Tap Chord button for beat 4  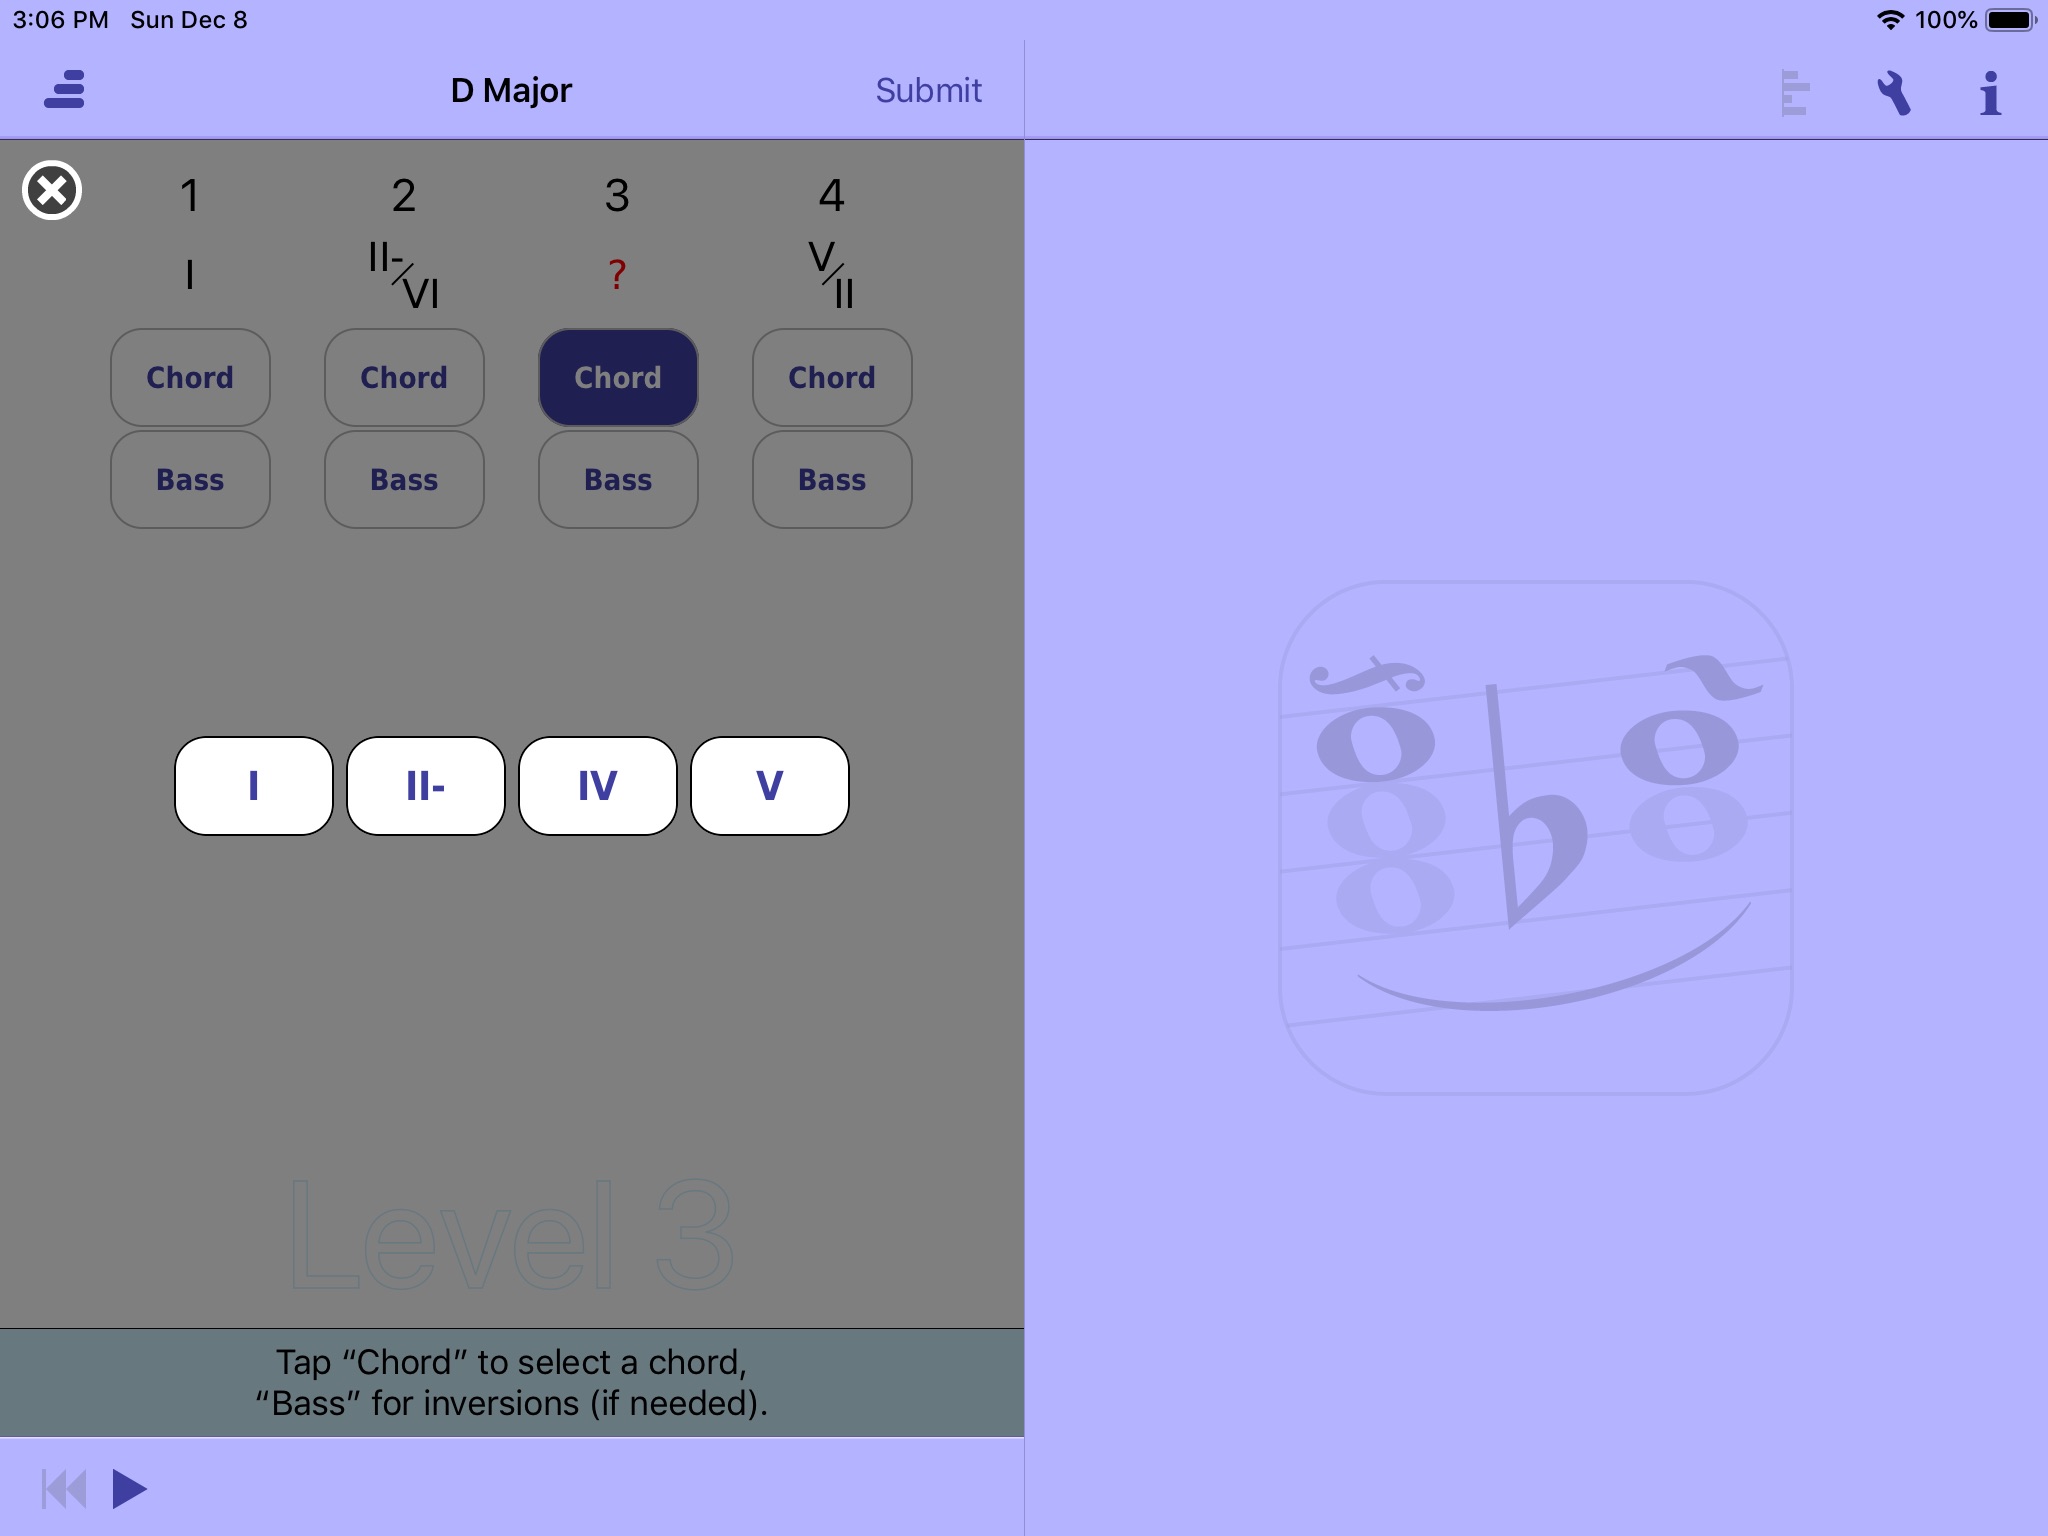coord(830,374)
